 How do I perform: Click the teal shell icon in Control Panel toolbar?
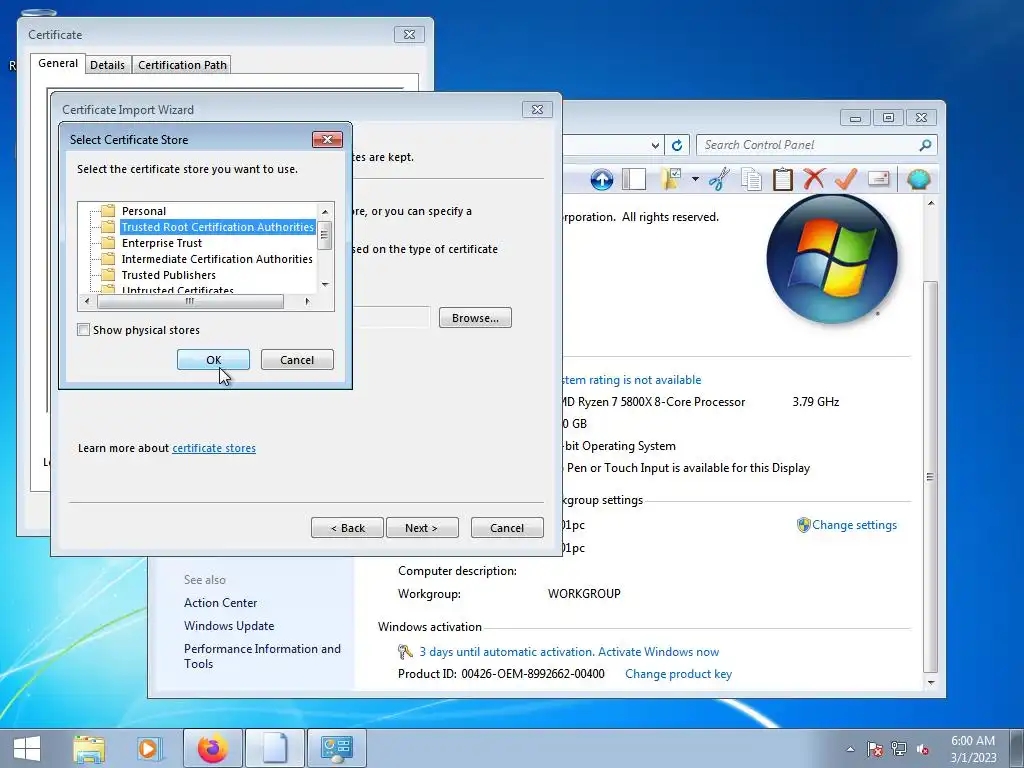(x=918, y=179)
